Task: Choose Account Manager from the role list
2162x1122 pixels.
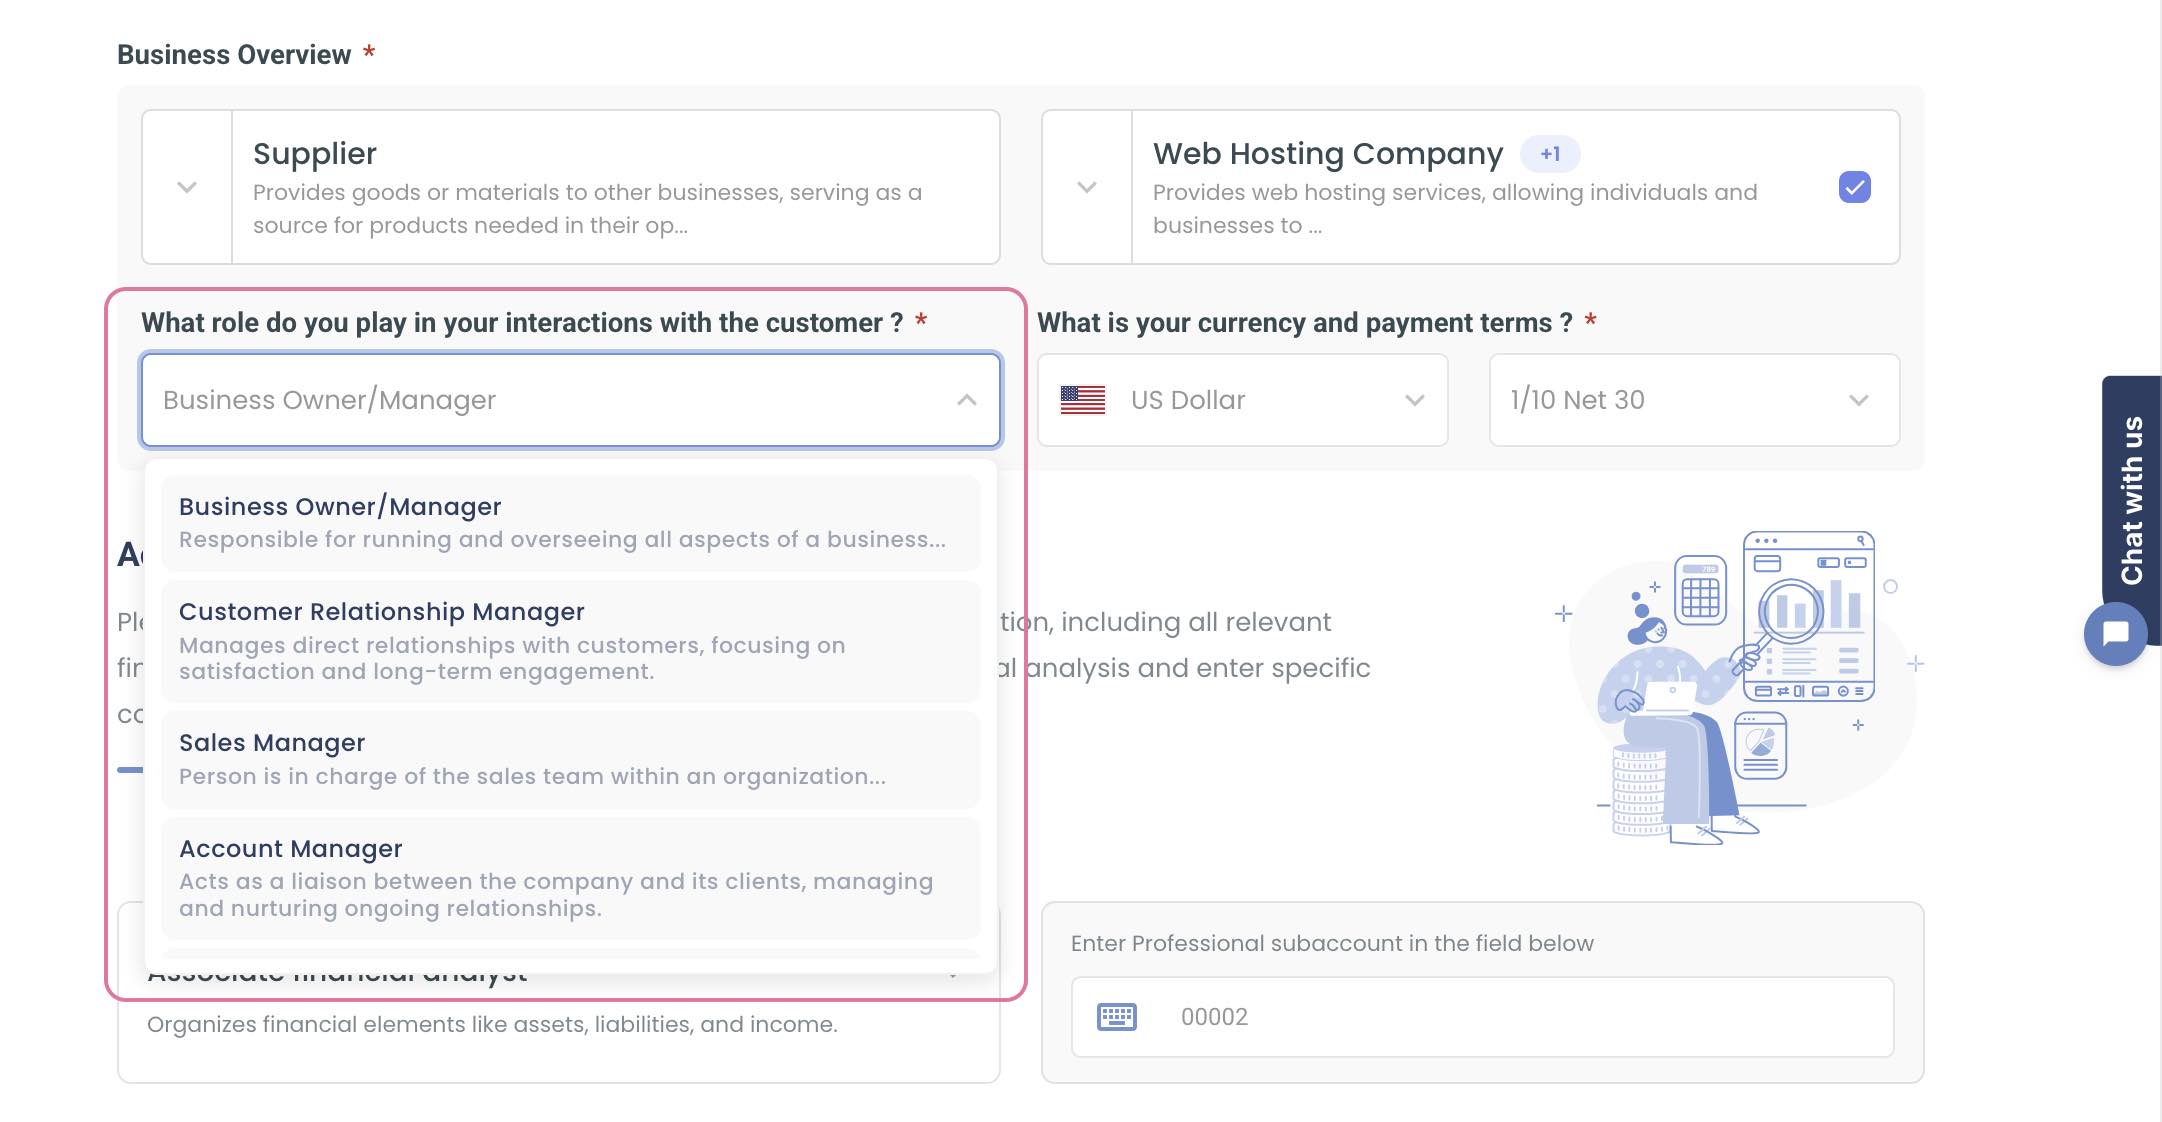Action: (570, 877)
